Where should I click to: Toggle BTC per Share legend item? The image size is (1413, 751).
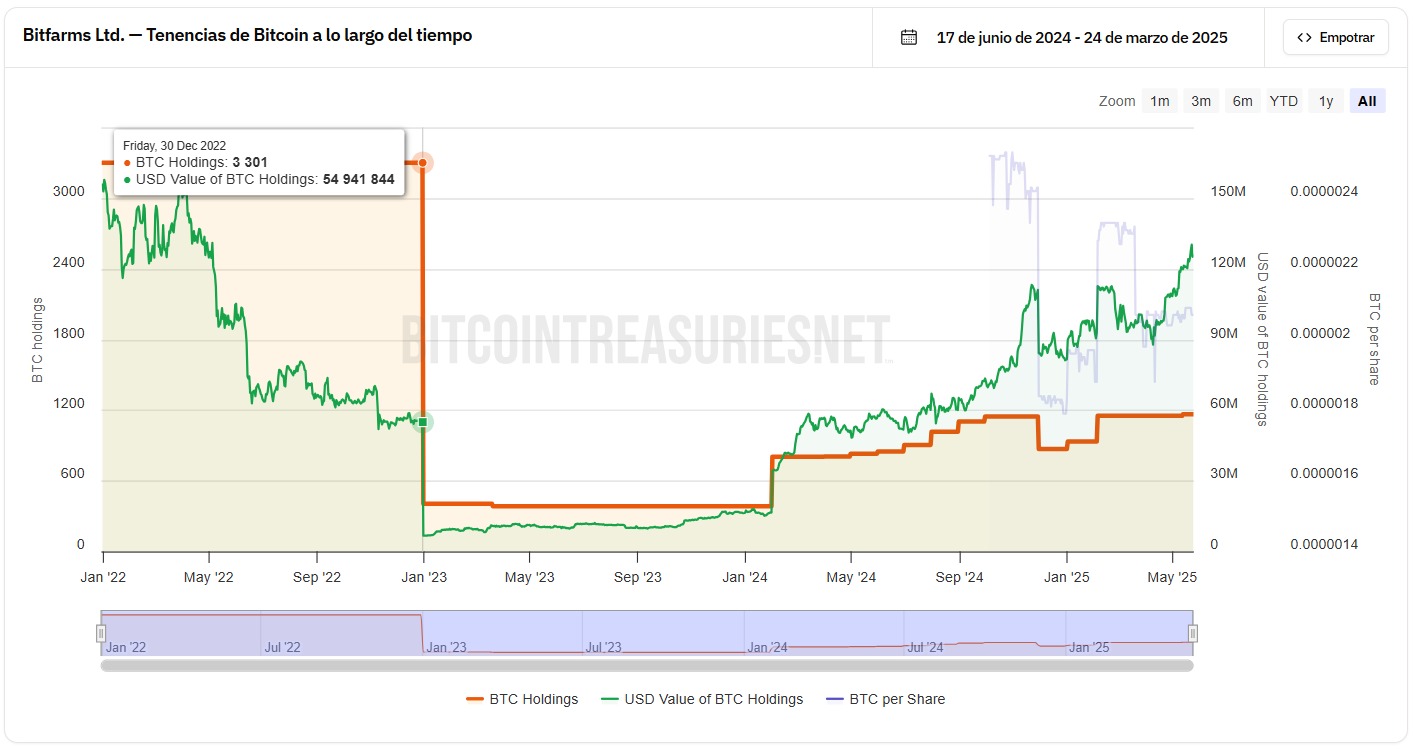click(885, 699)
